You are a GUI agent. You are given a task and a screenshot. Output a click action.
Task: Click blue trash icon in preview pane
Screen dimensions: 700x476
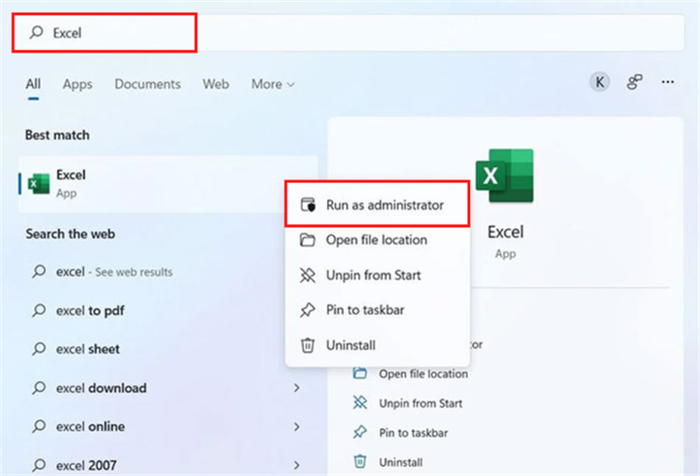360,461
